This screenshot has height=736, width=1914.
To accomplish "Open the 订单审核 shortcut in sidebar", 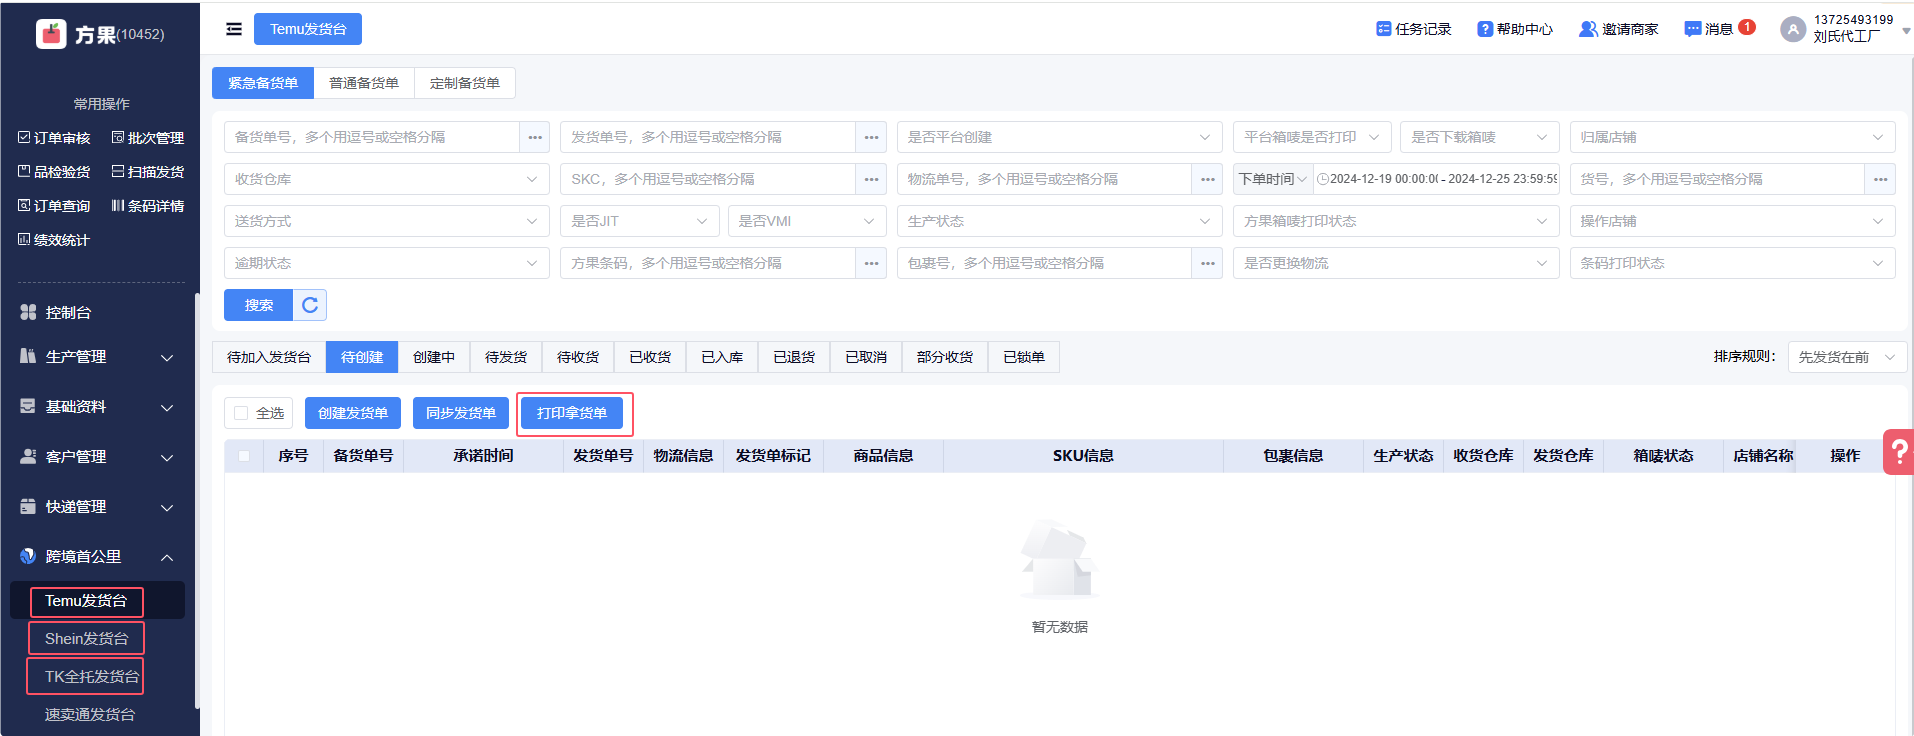I will (x=54, y=138).
